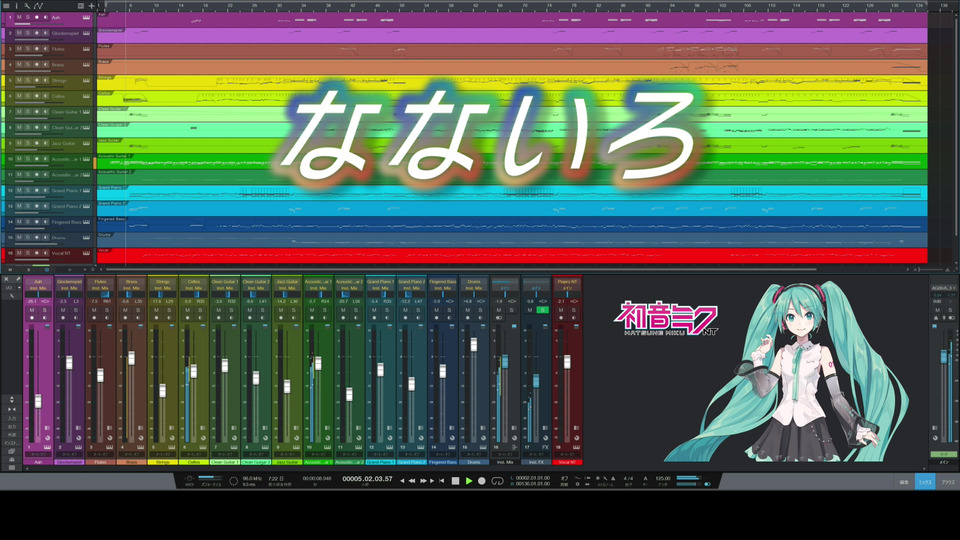Solo the Glockenspiel track in track list

pos(28,33)
